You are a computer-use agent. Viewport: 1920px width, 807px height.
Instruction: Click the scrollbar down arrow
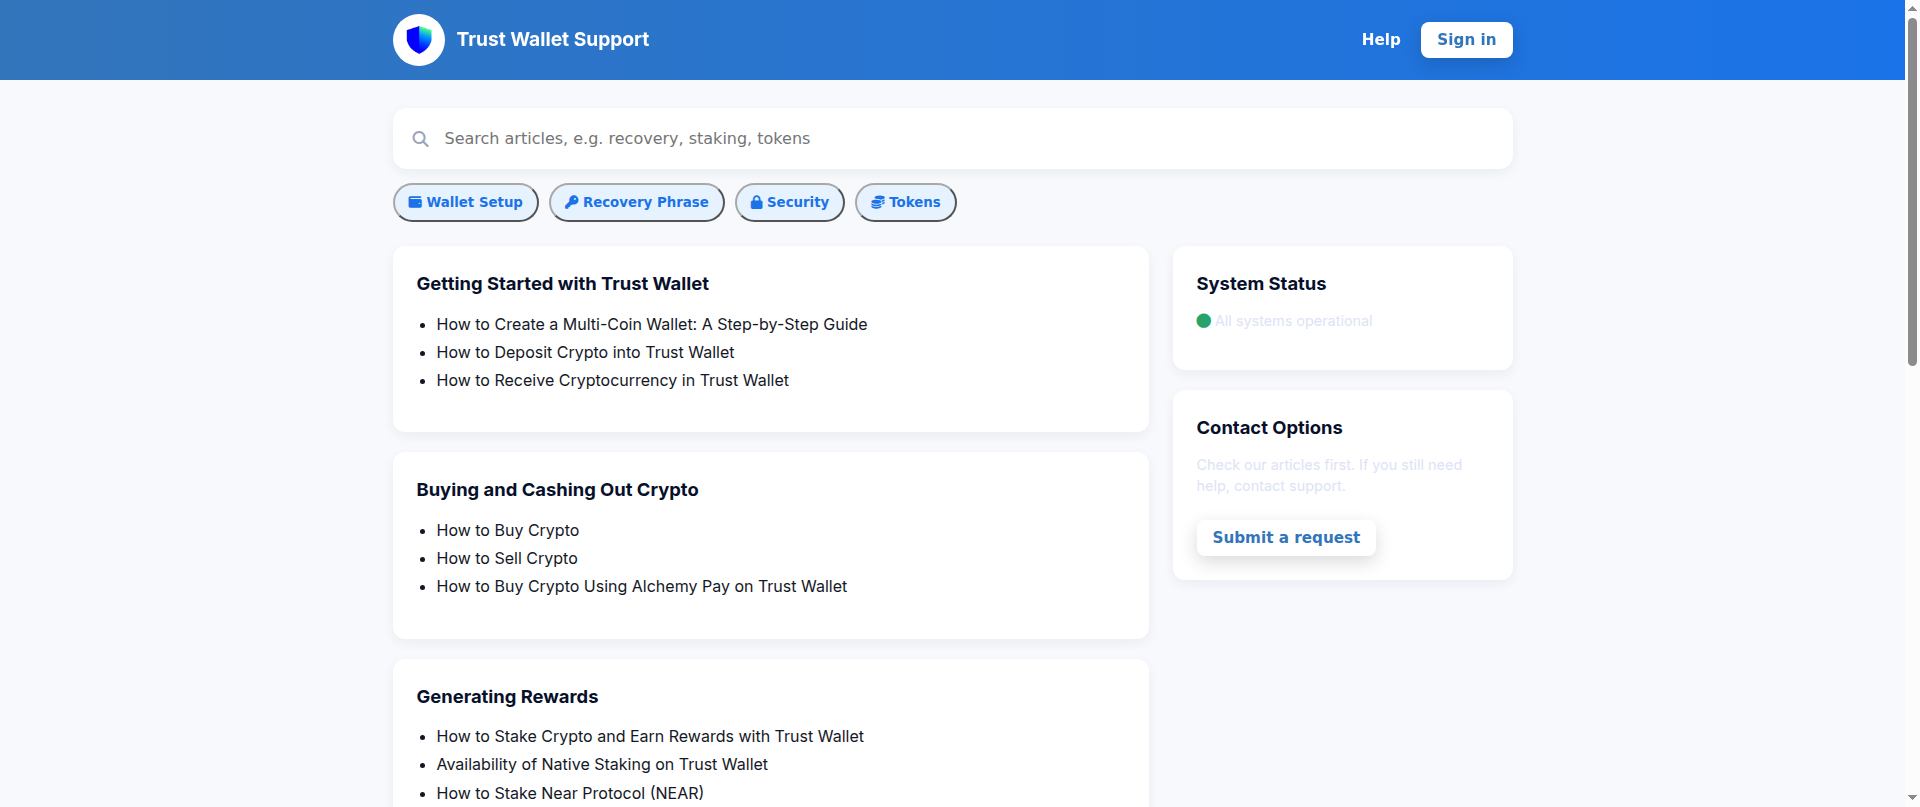(1912, 800)
